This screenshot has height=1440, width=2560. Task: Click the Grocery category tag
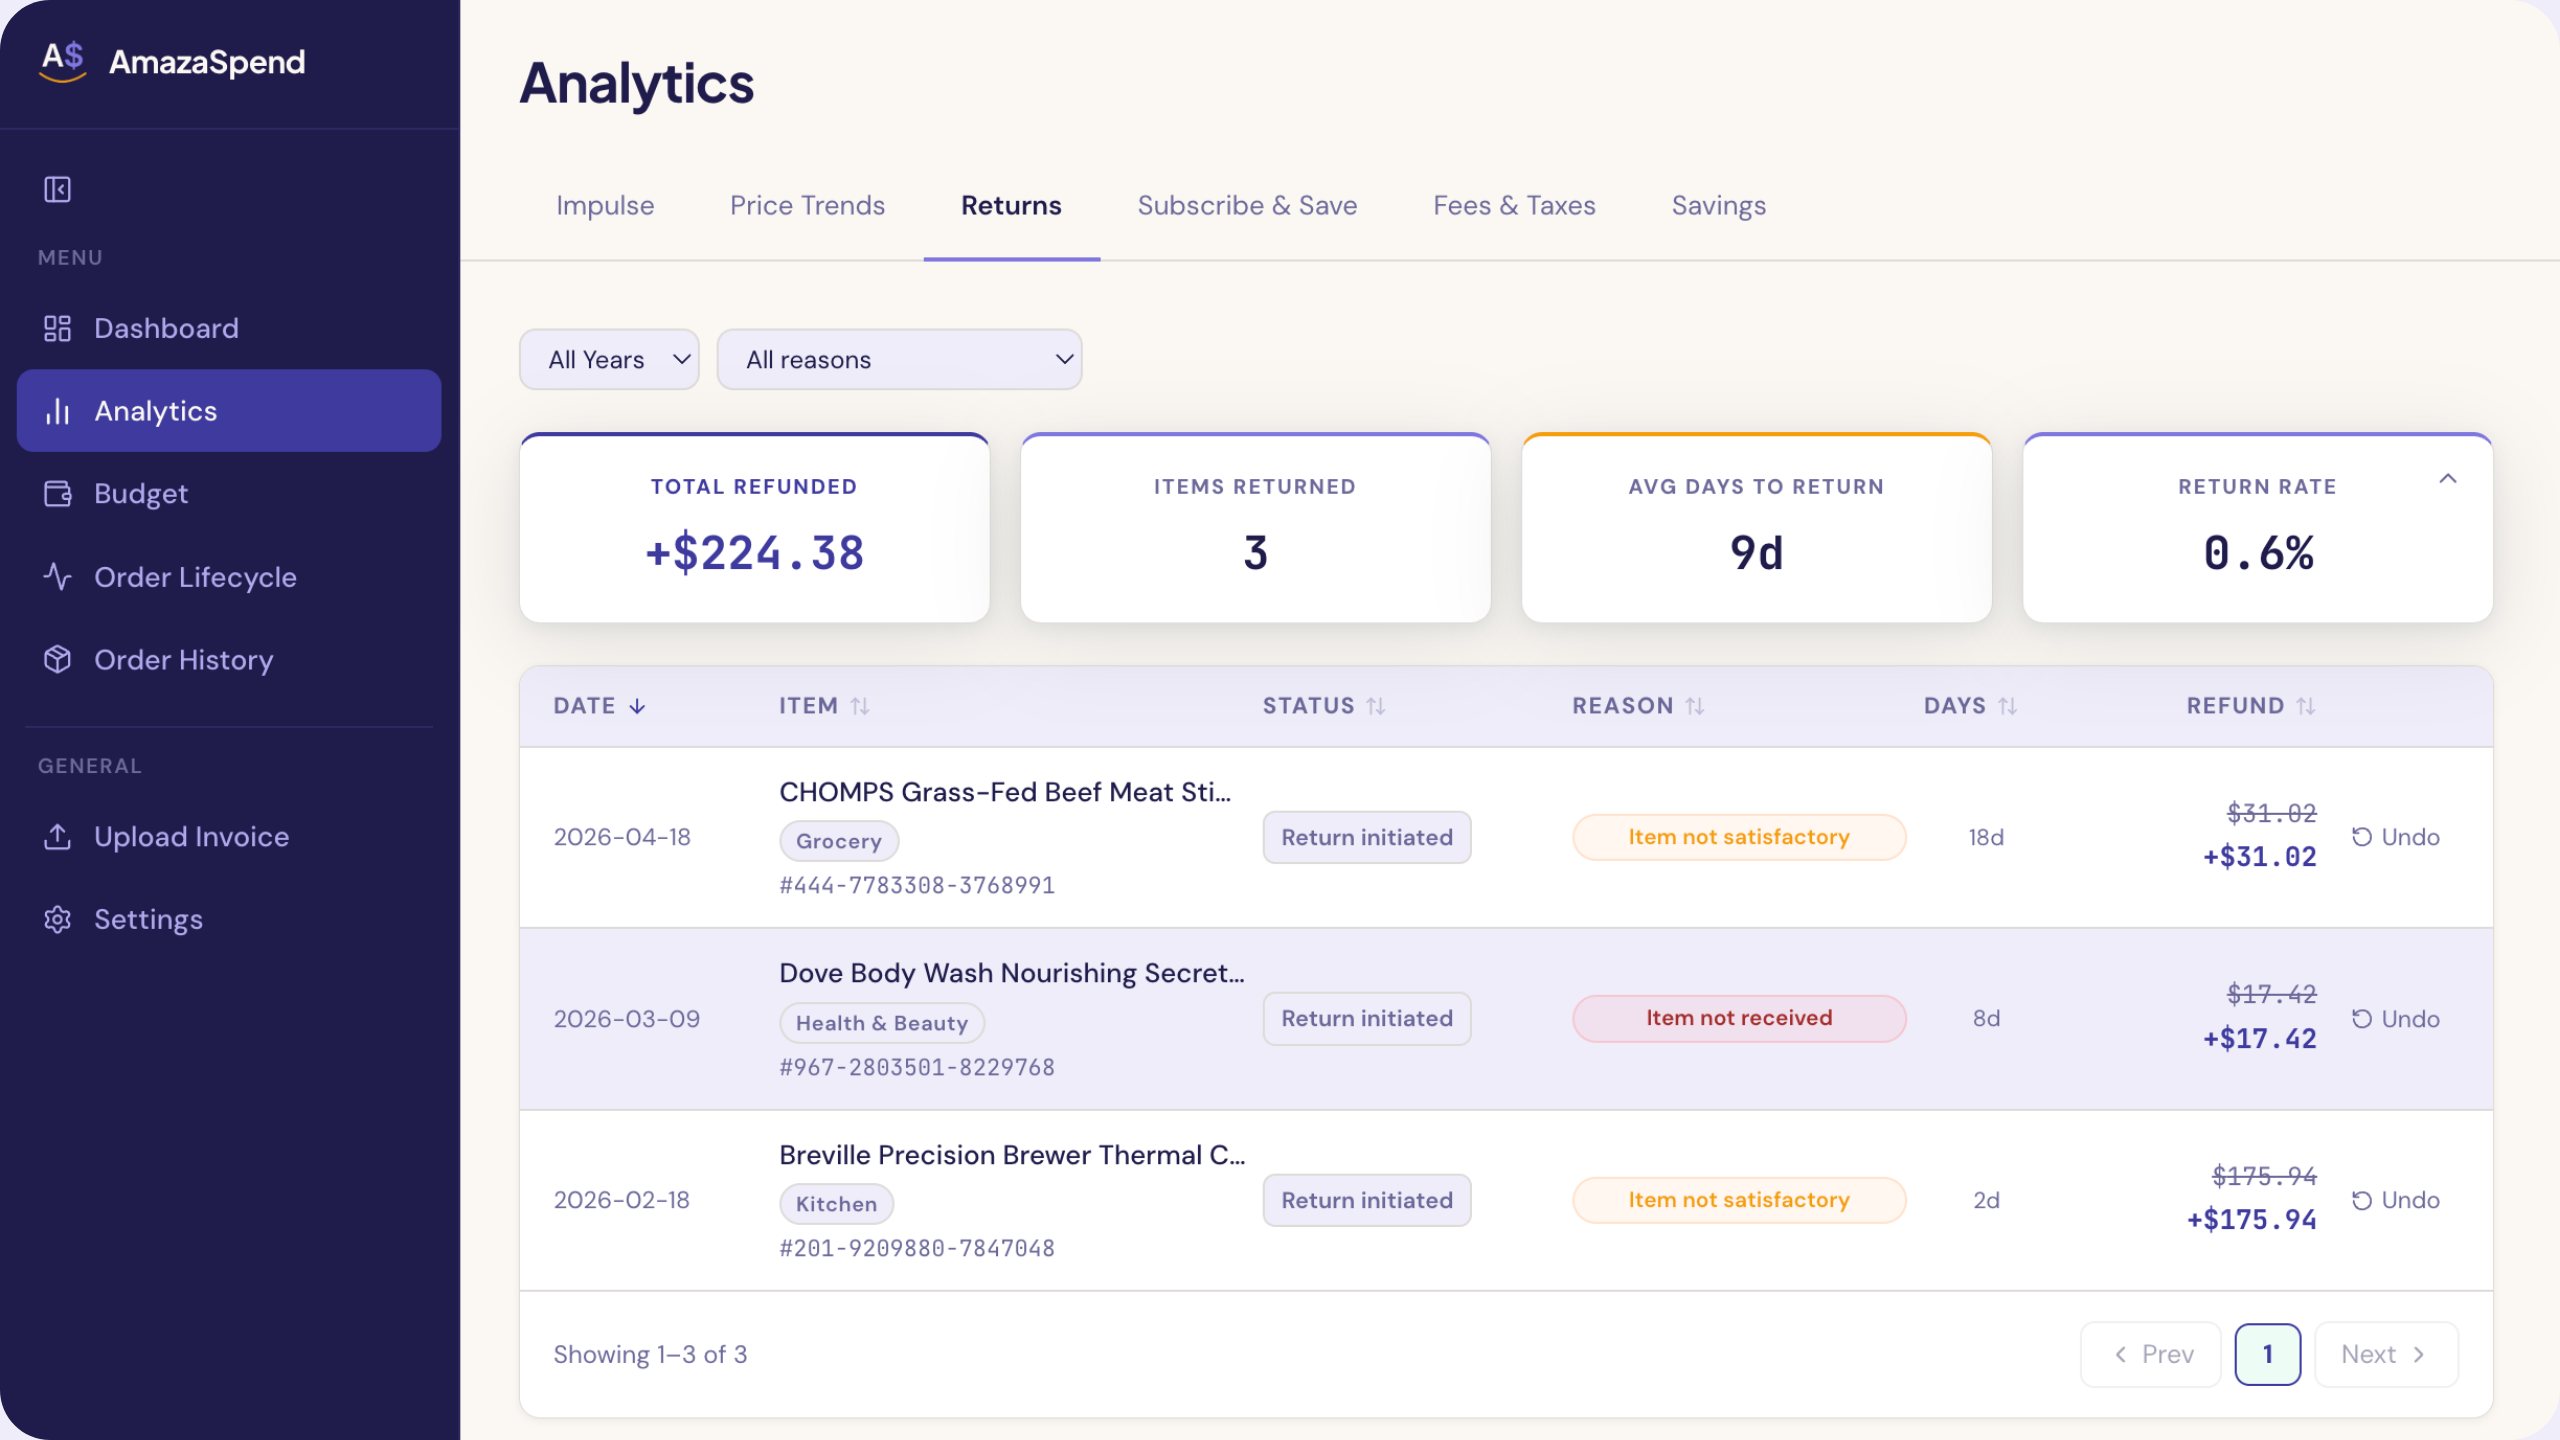click(838, 841)
